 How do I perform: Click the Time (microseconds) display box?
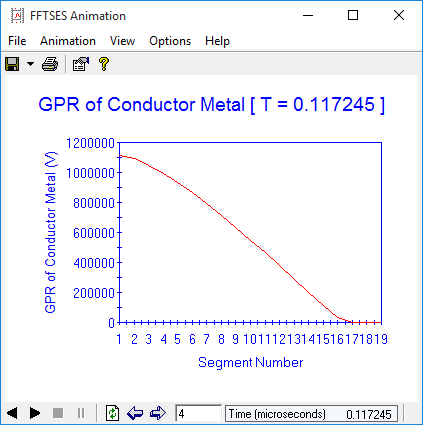tap(311, 414)
